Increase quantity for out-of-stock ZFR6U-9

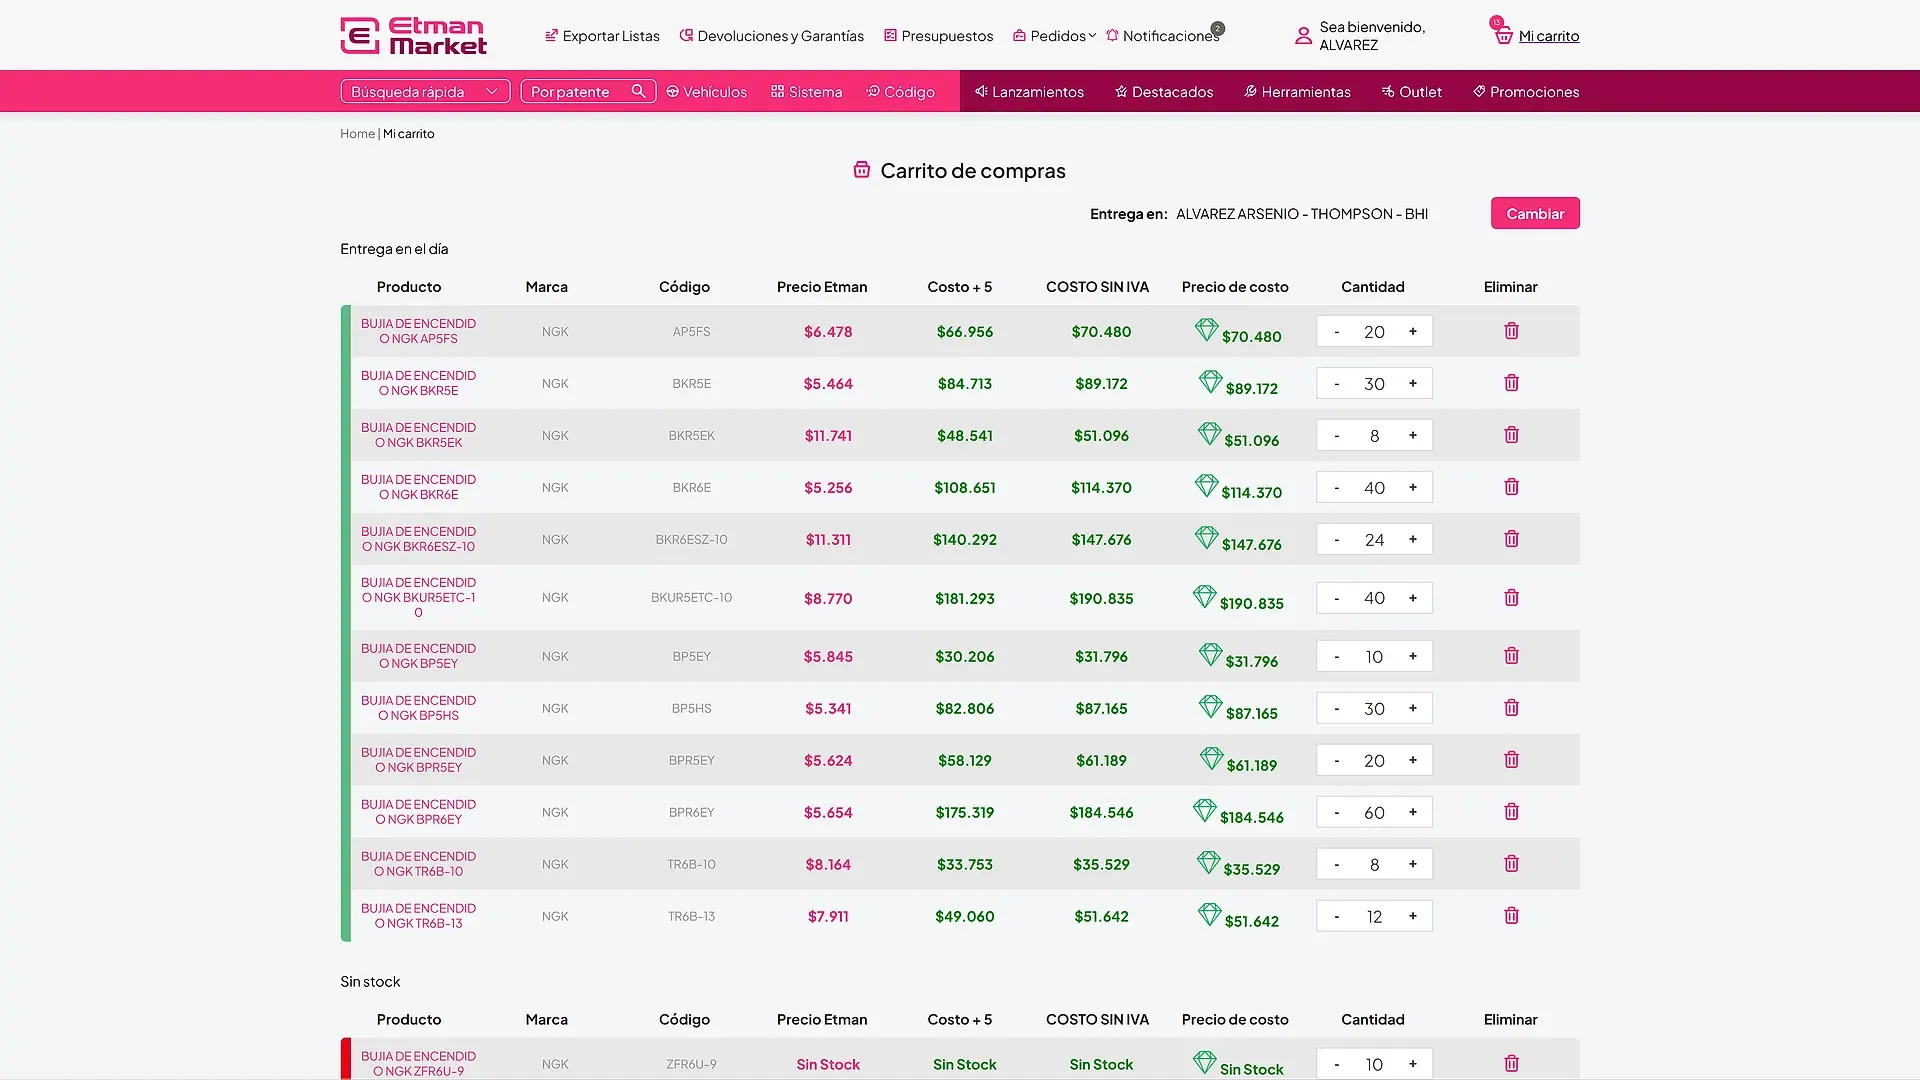[x=1412, y=1064]
